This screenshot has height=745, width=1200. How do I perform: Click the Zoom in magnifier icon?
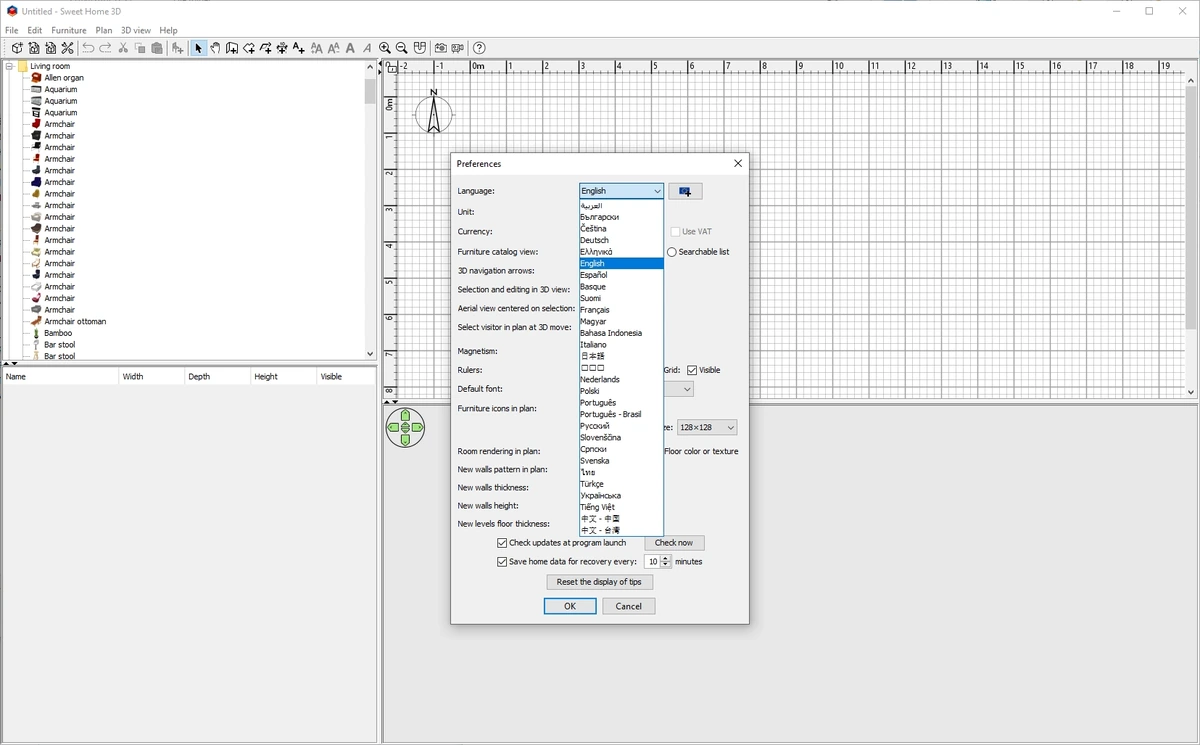point(384,48)
